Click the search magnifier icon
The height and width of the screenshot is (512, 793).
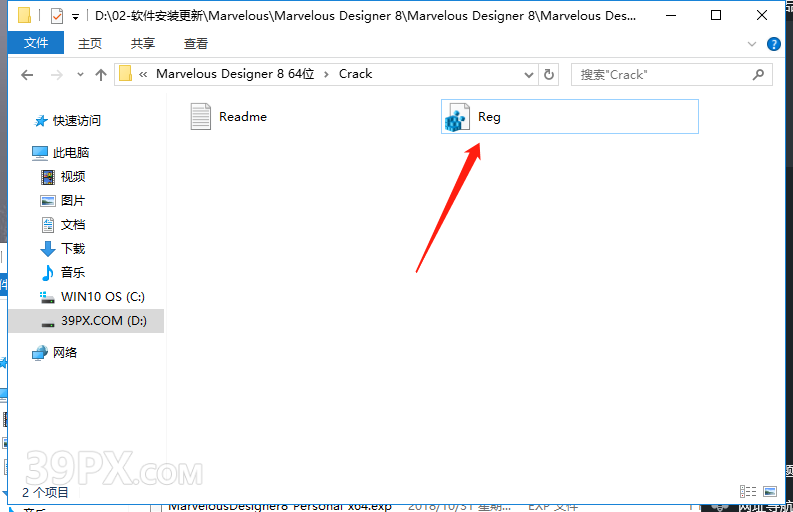pyautogui.click(x=758, y=75)
